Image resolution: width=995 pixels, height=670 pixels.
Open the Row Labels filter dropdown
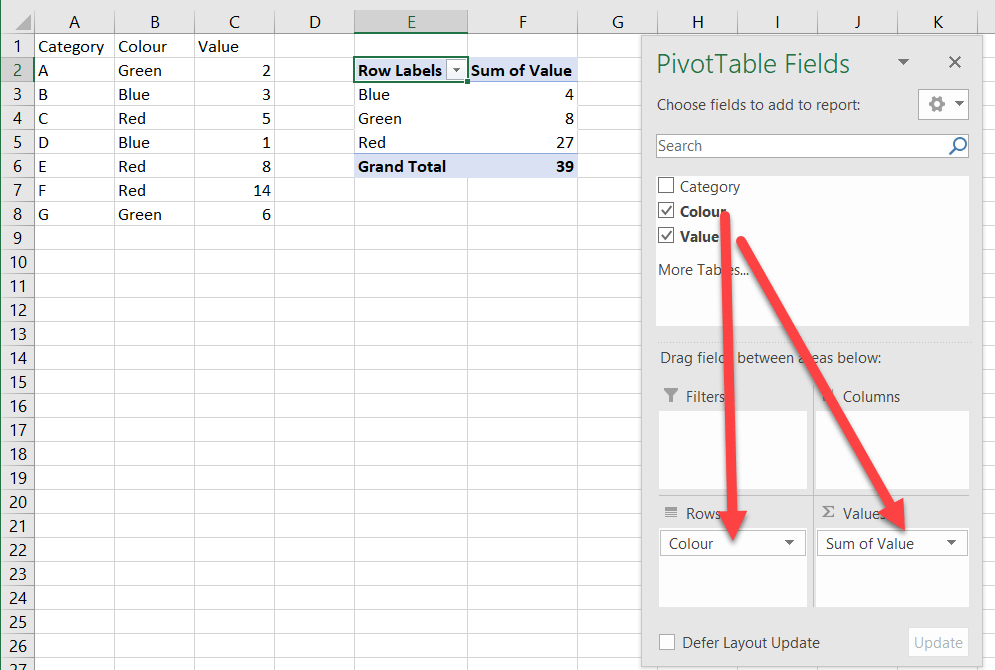[x=457, y=70]
